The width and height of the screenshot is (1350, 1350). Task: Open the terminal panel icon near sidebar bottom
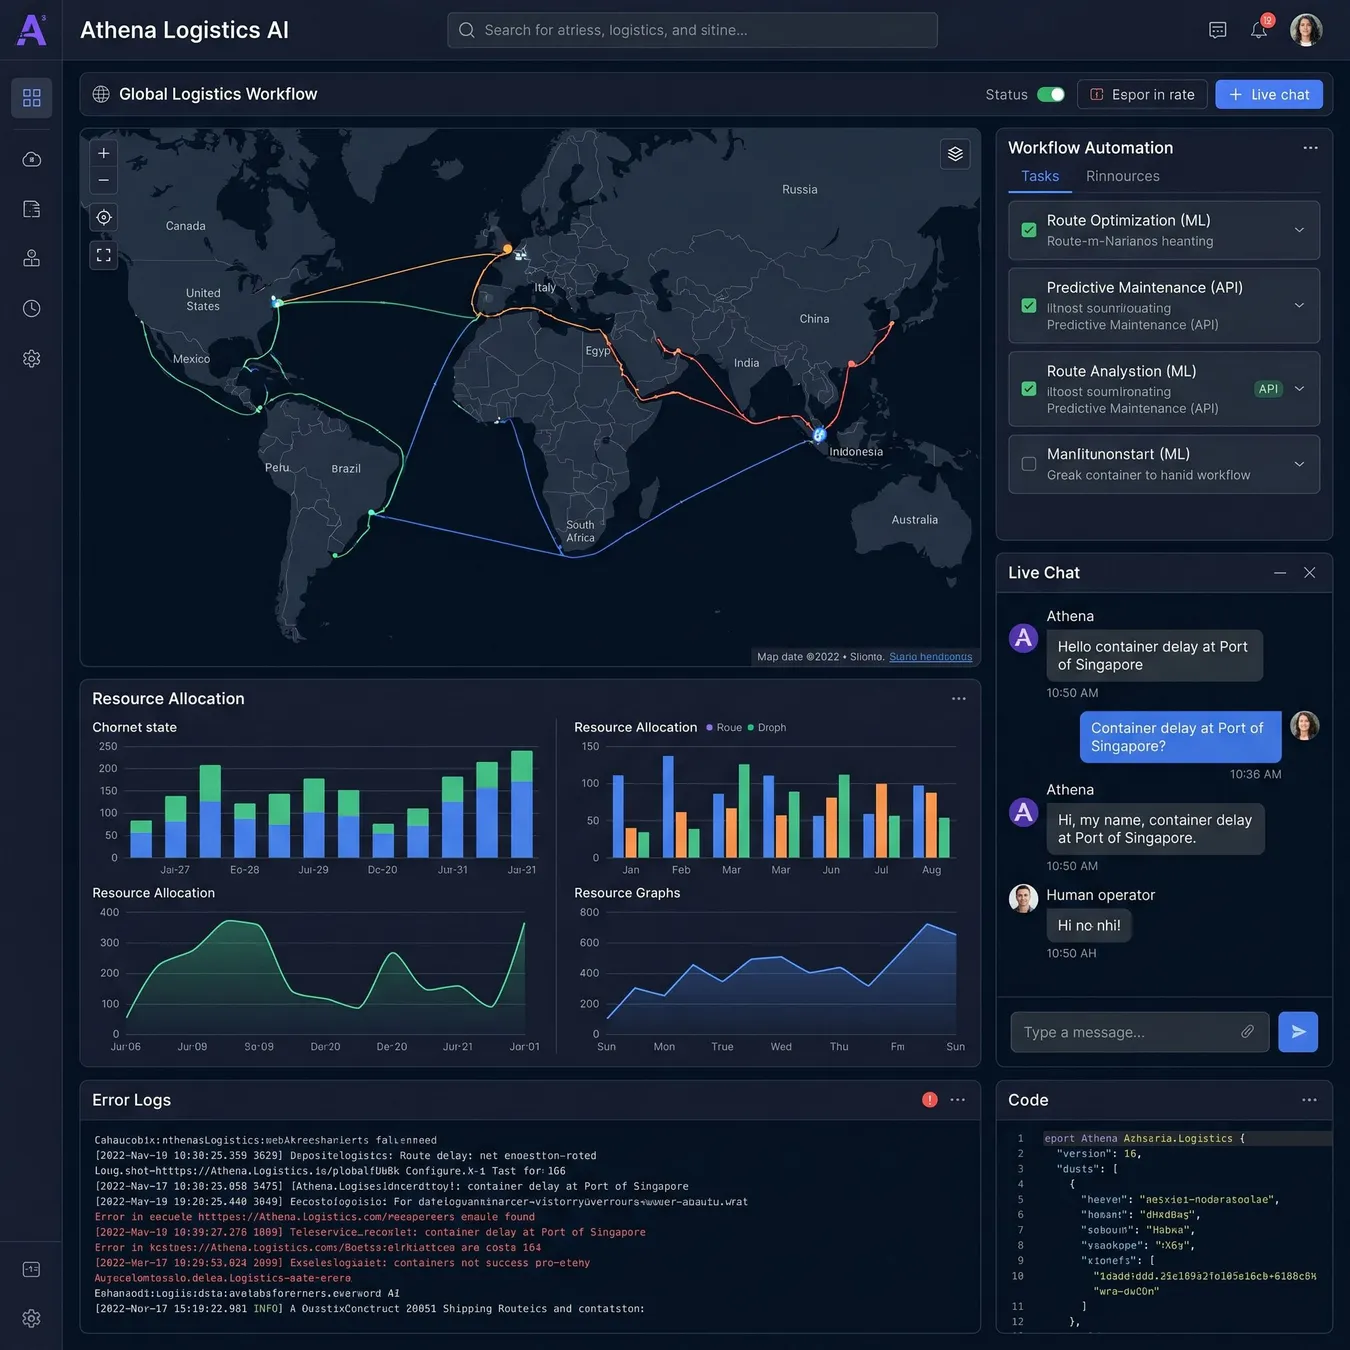coord(31,1269)
